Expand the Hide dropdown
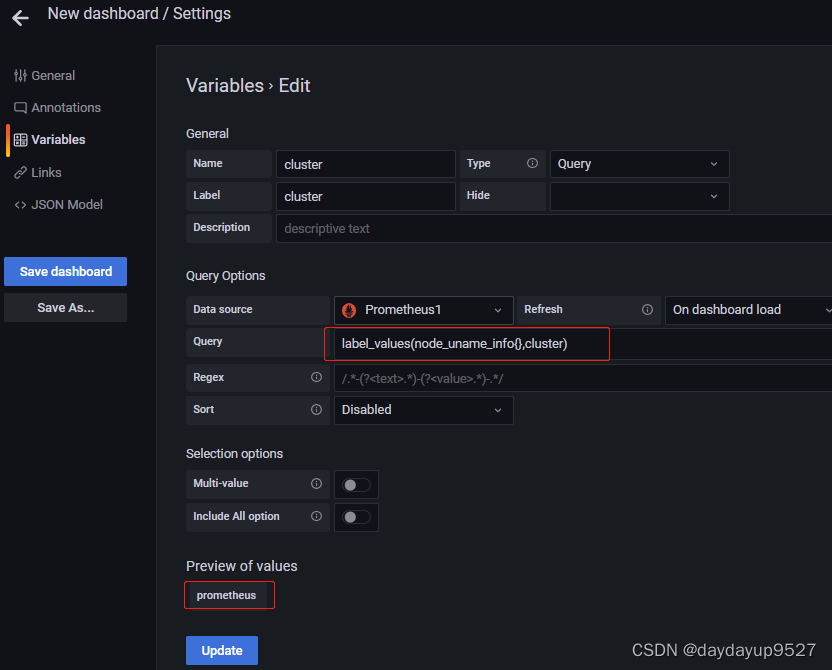 (639, 197)
